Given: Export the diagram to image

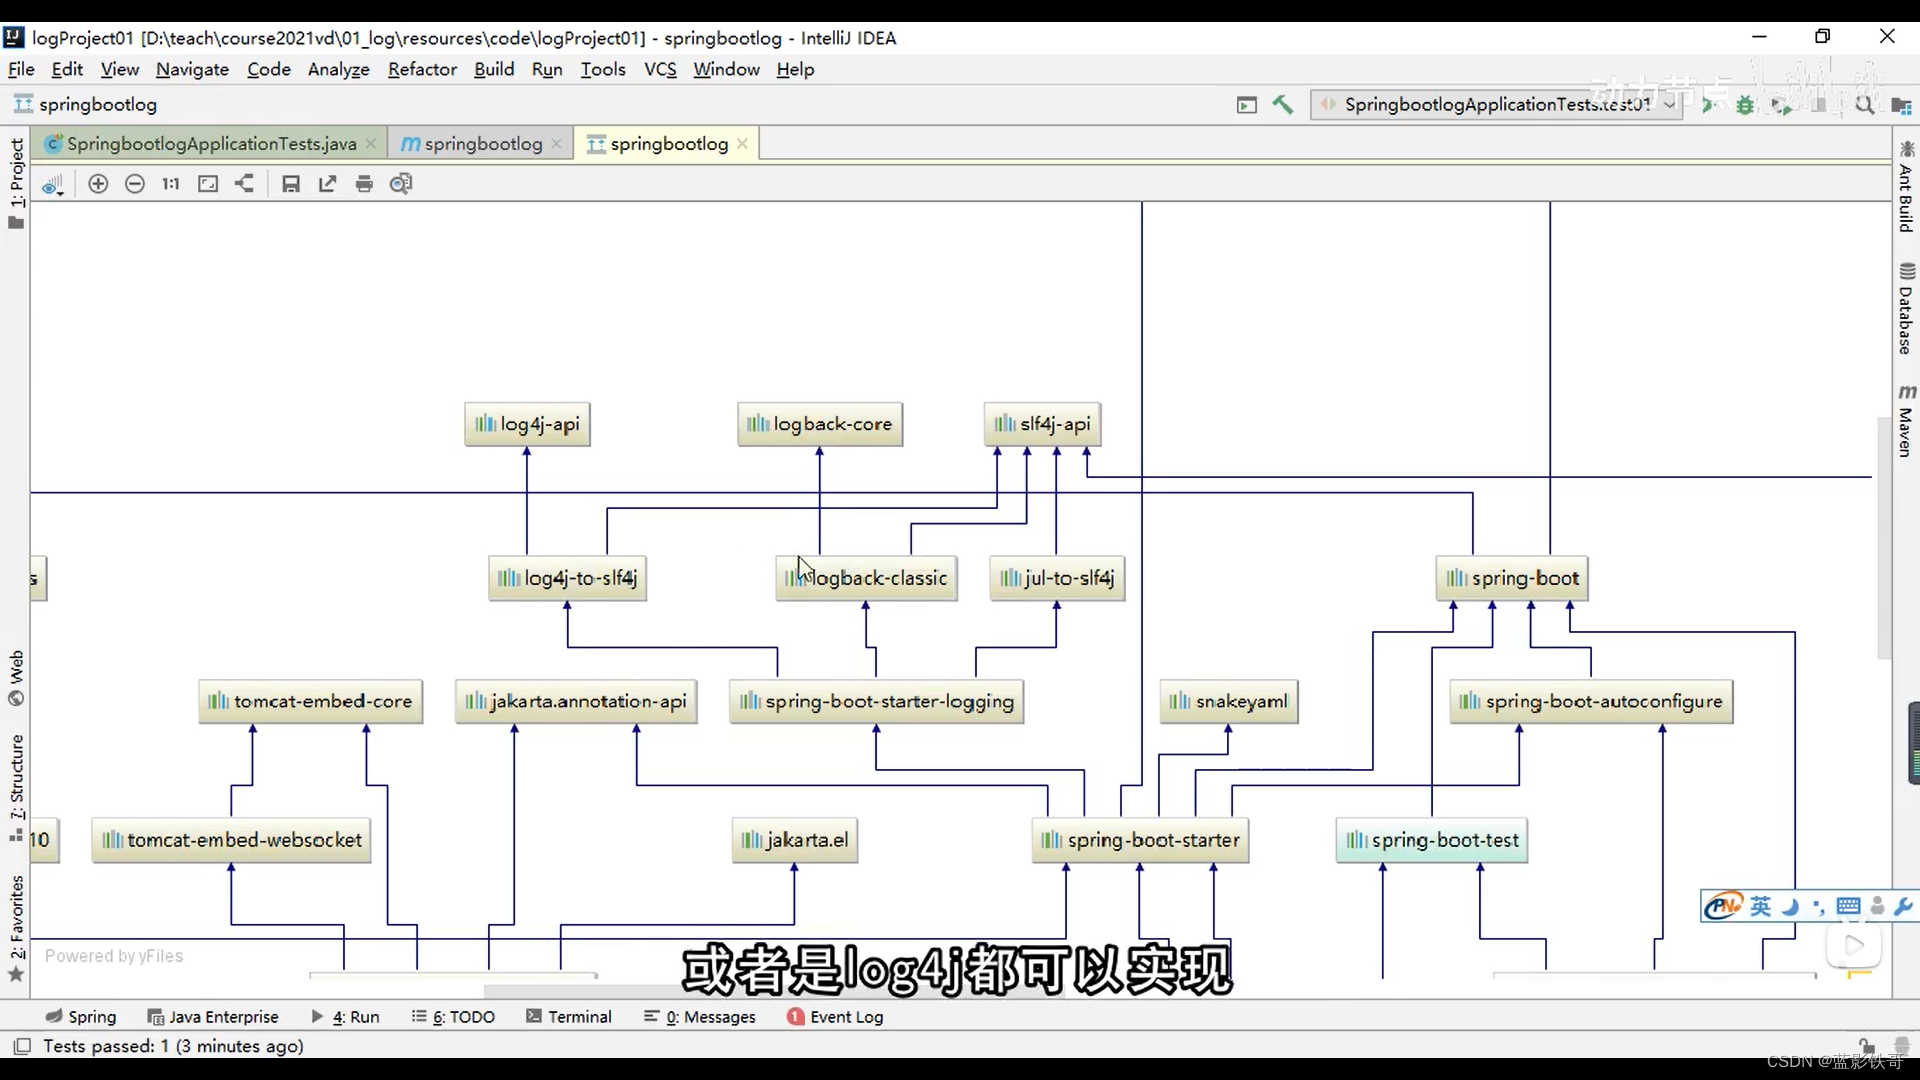Looking at the screenshot, I should click(328, 184).
